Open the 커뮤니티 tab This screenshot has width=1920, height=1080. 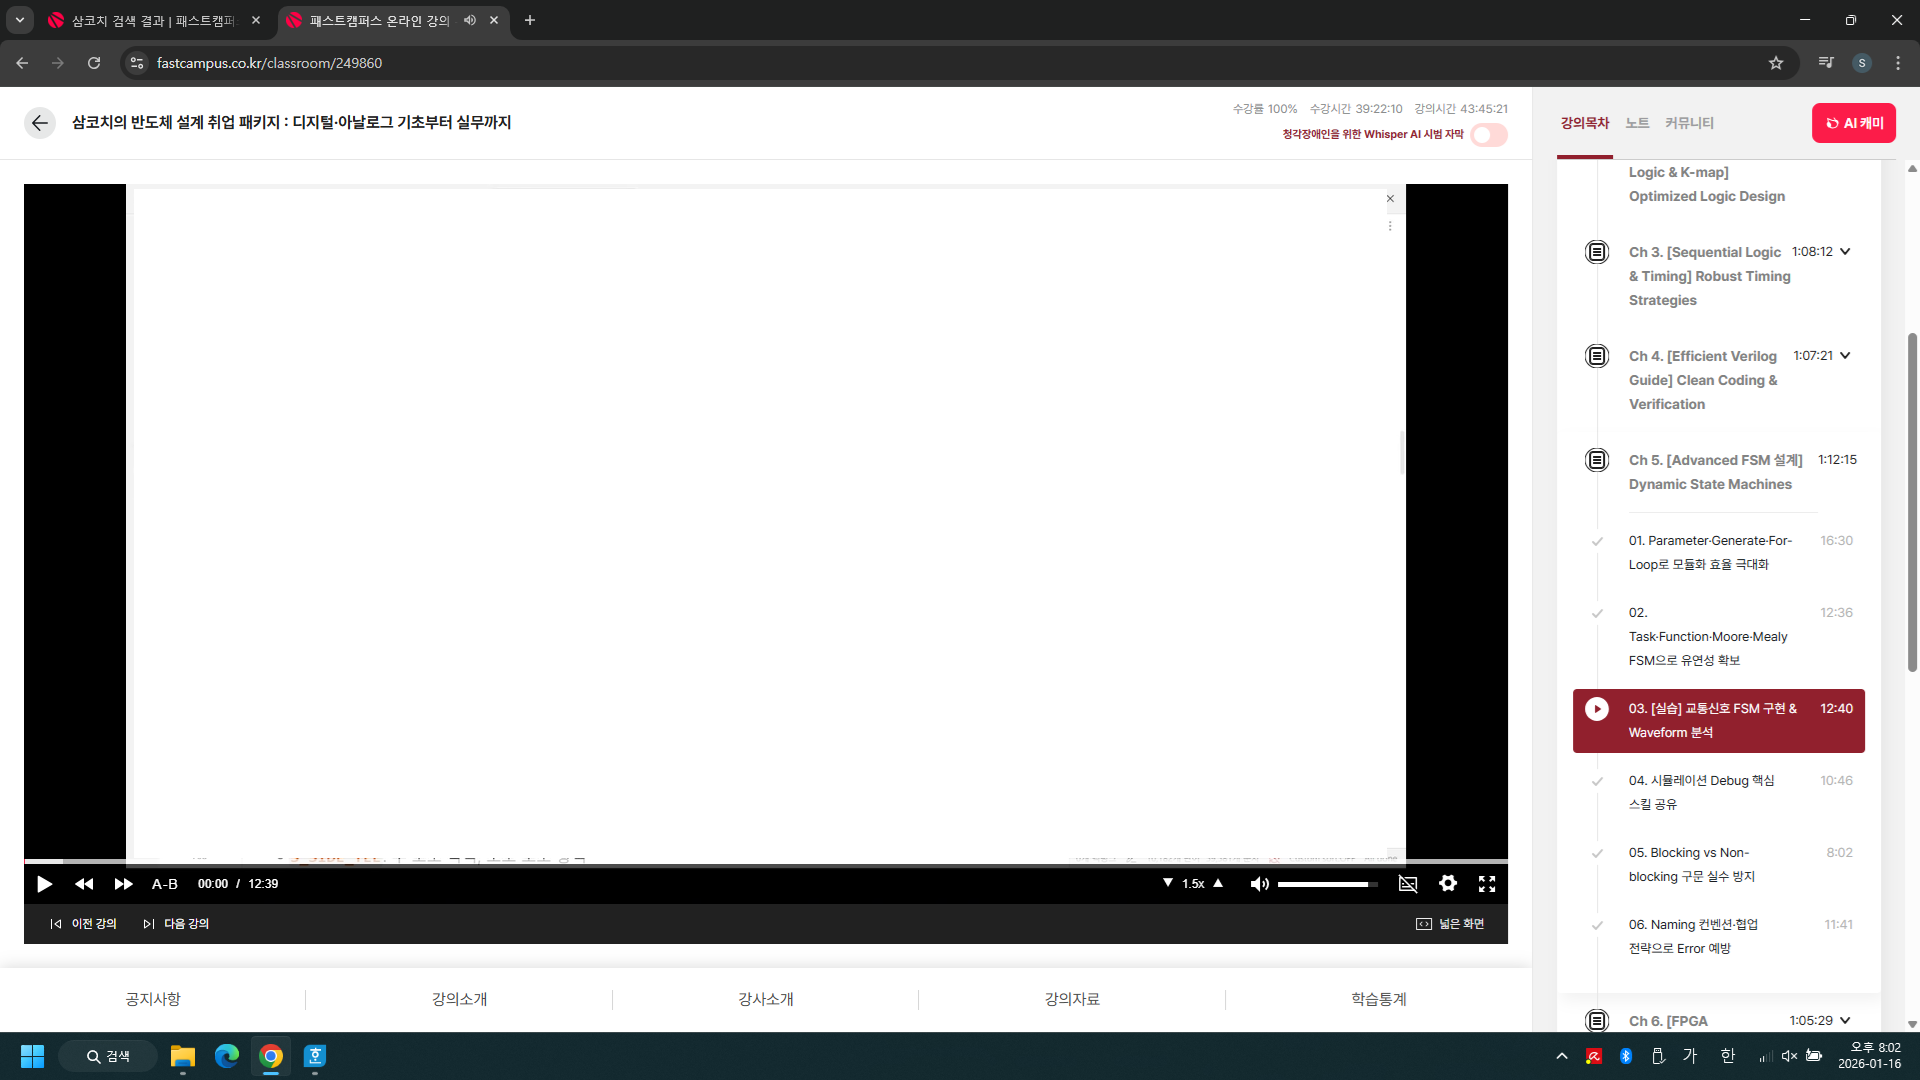point(1689,123)
